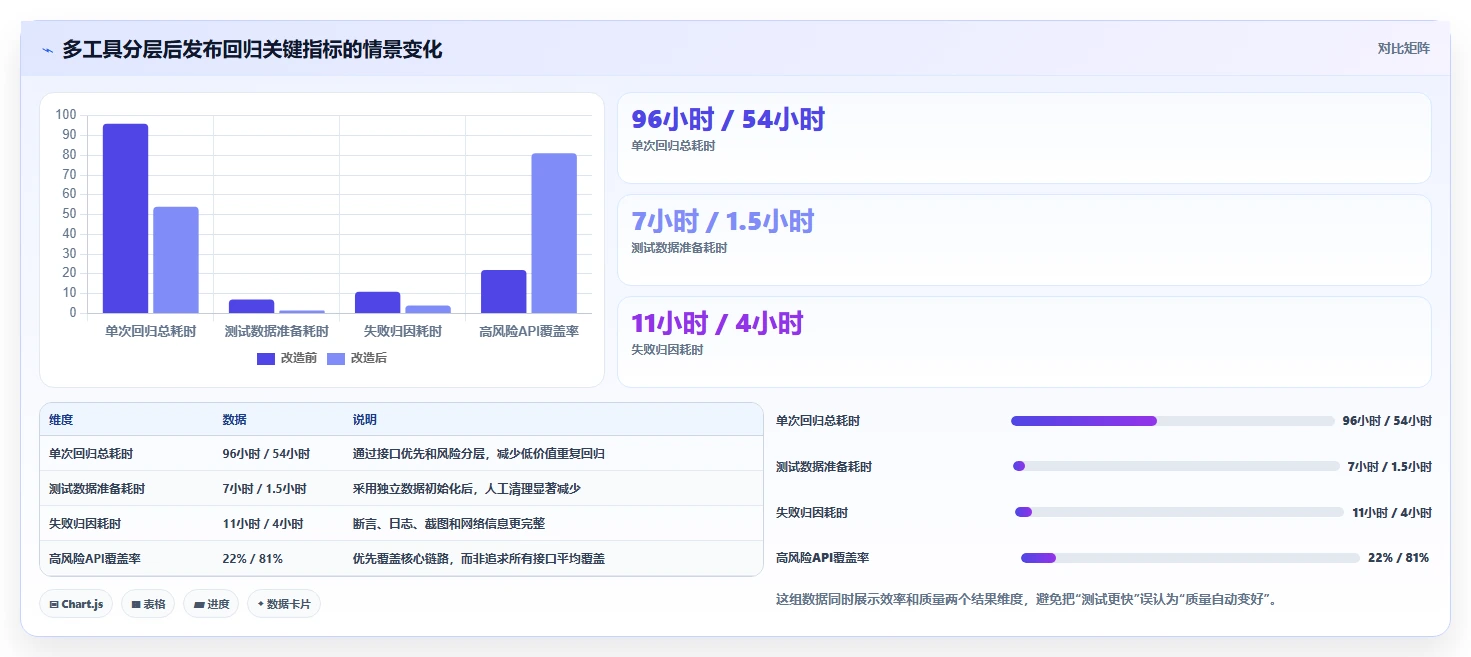Click the 测试数据准备耗时 progress bar

[1176, 466]
